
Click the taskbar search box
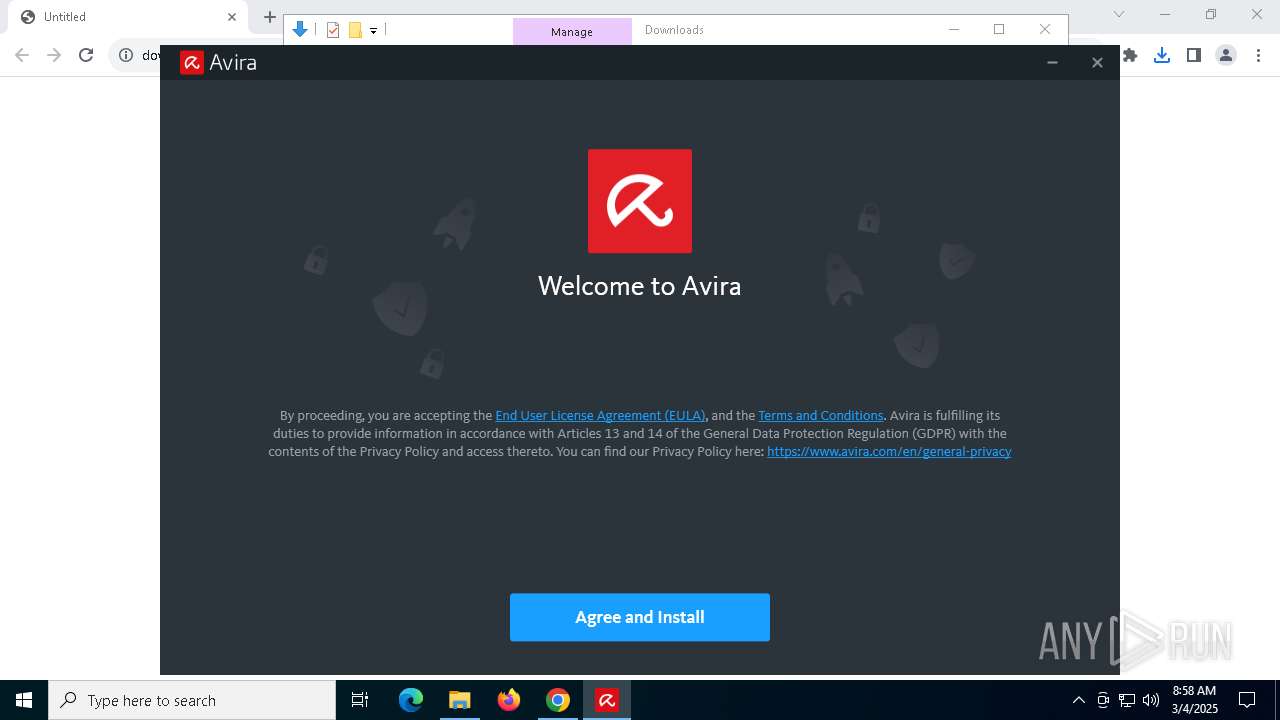pyautogui.click(x=192, y=700)
